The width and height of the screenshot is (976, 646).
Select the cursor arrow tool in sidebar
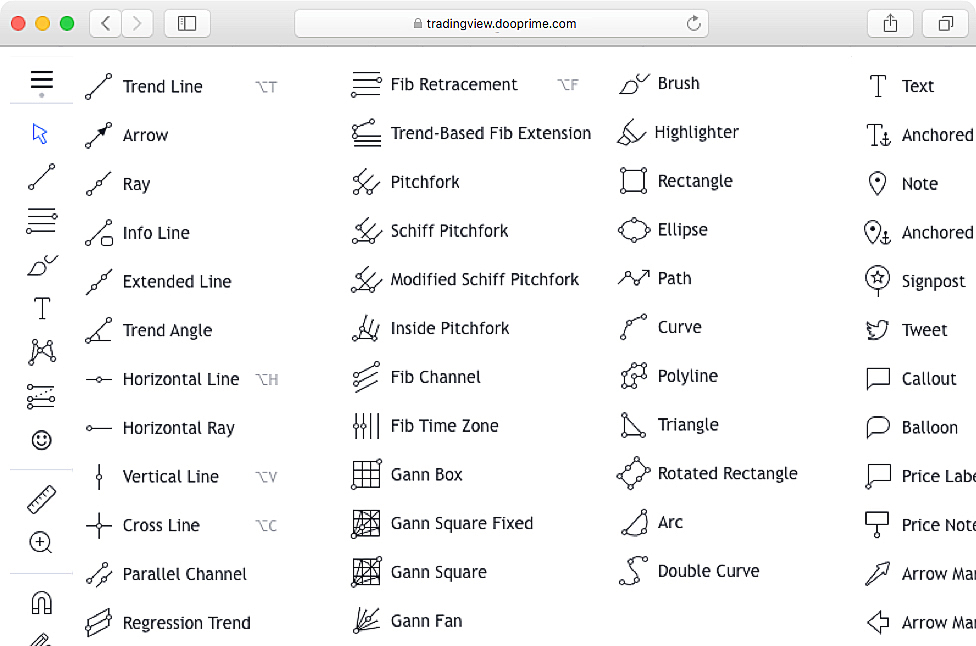[41, 134]
